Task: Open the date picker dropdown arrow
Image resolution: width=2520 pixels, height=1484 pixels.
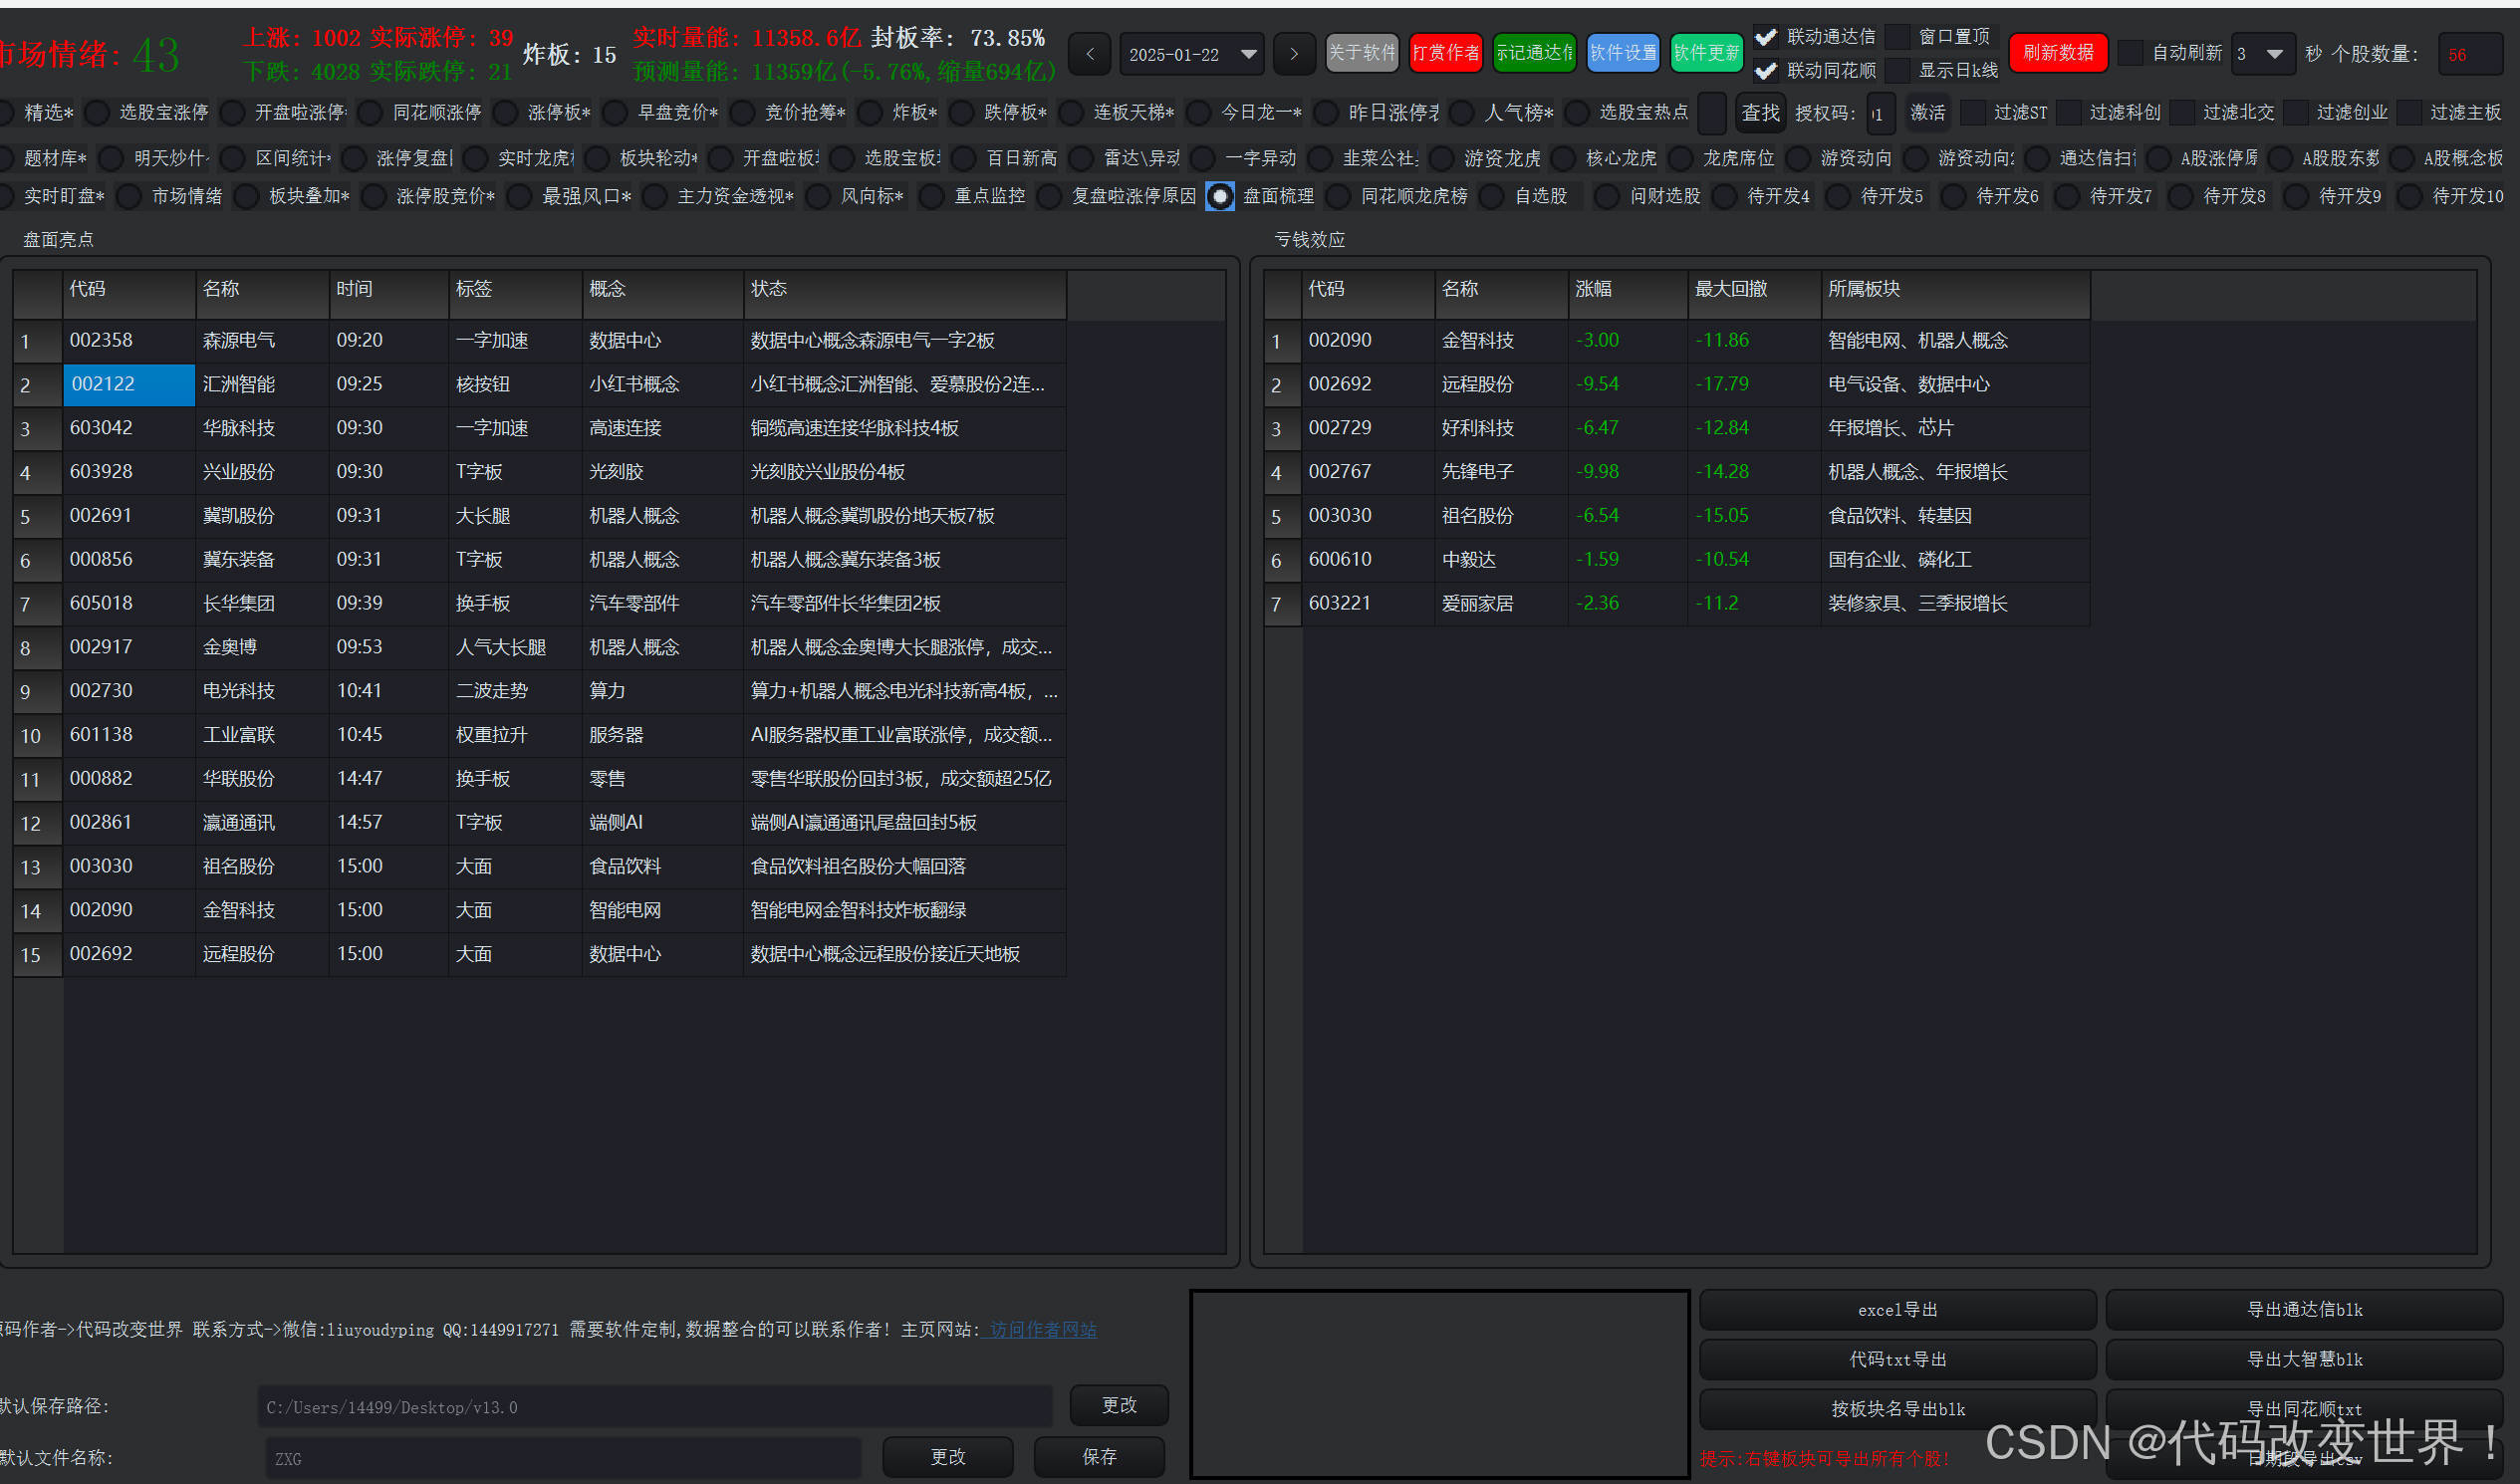Action: (x=1248, y=54)
